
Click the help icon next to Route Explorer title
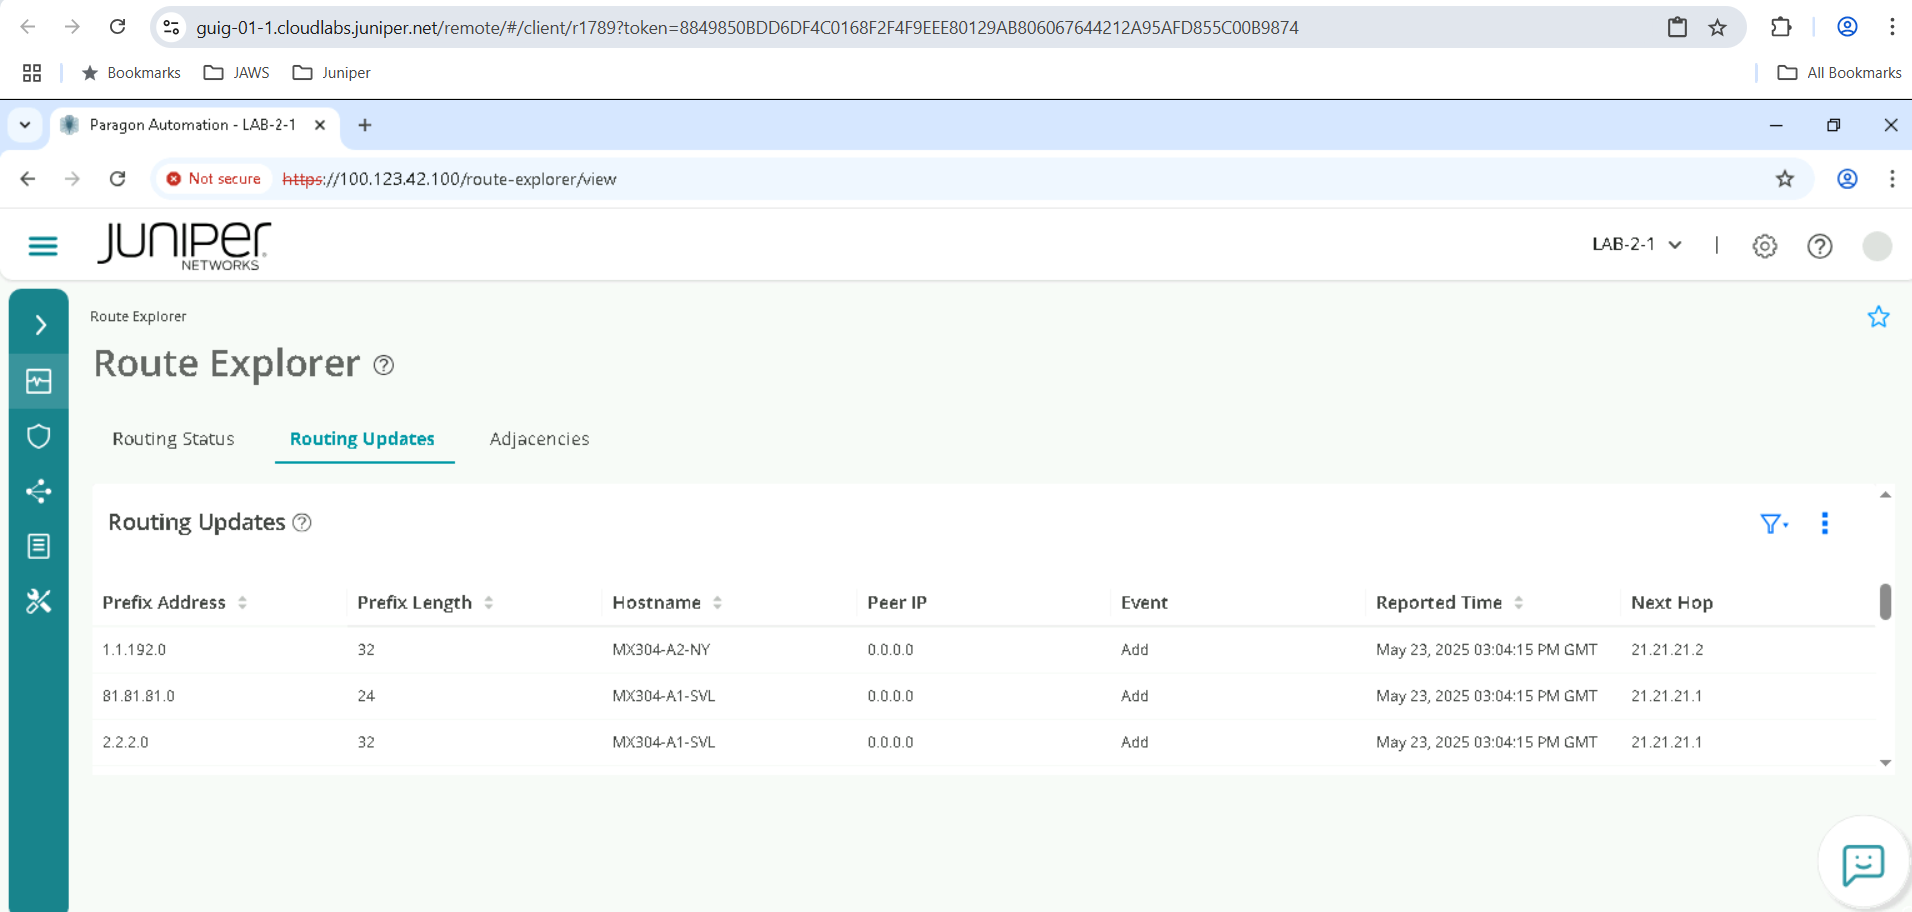pyautogui.click(x=383, y=365)
